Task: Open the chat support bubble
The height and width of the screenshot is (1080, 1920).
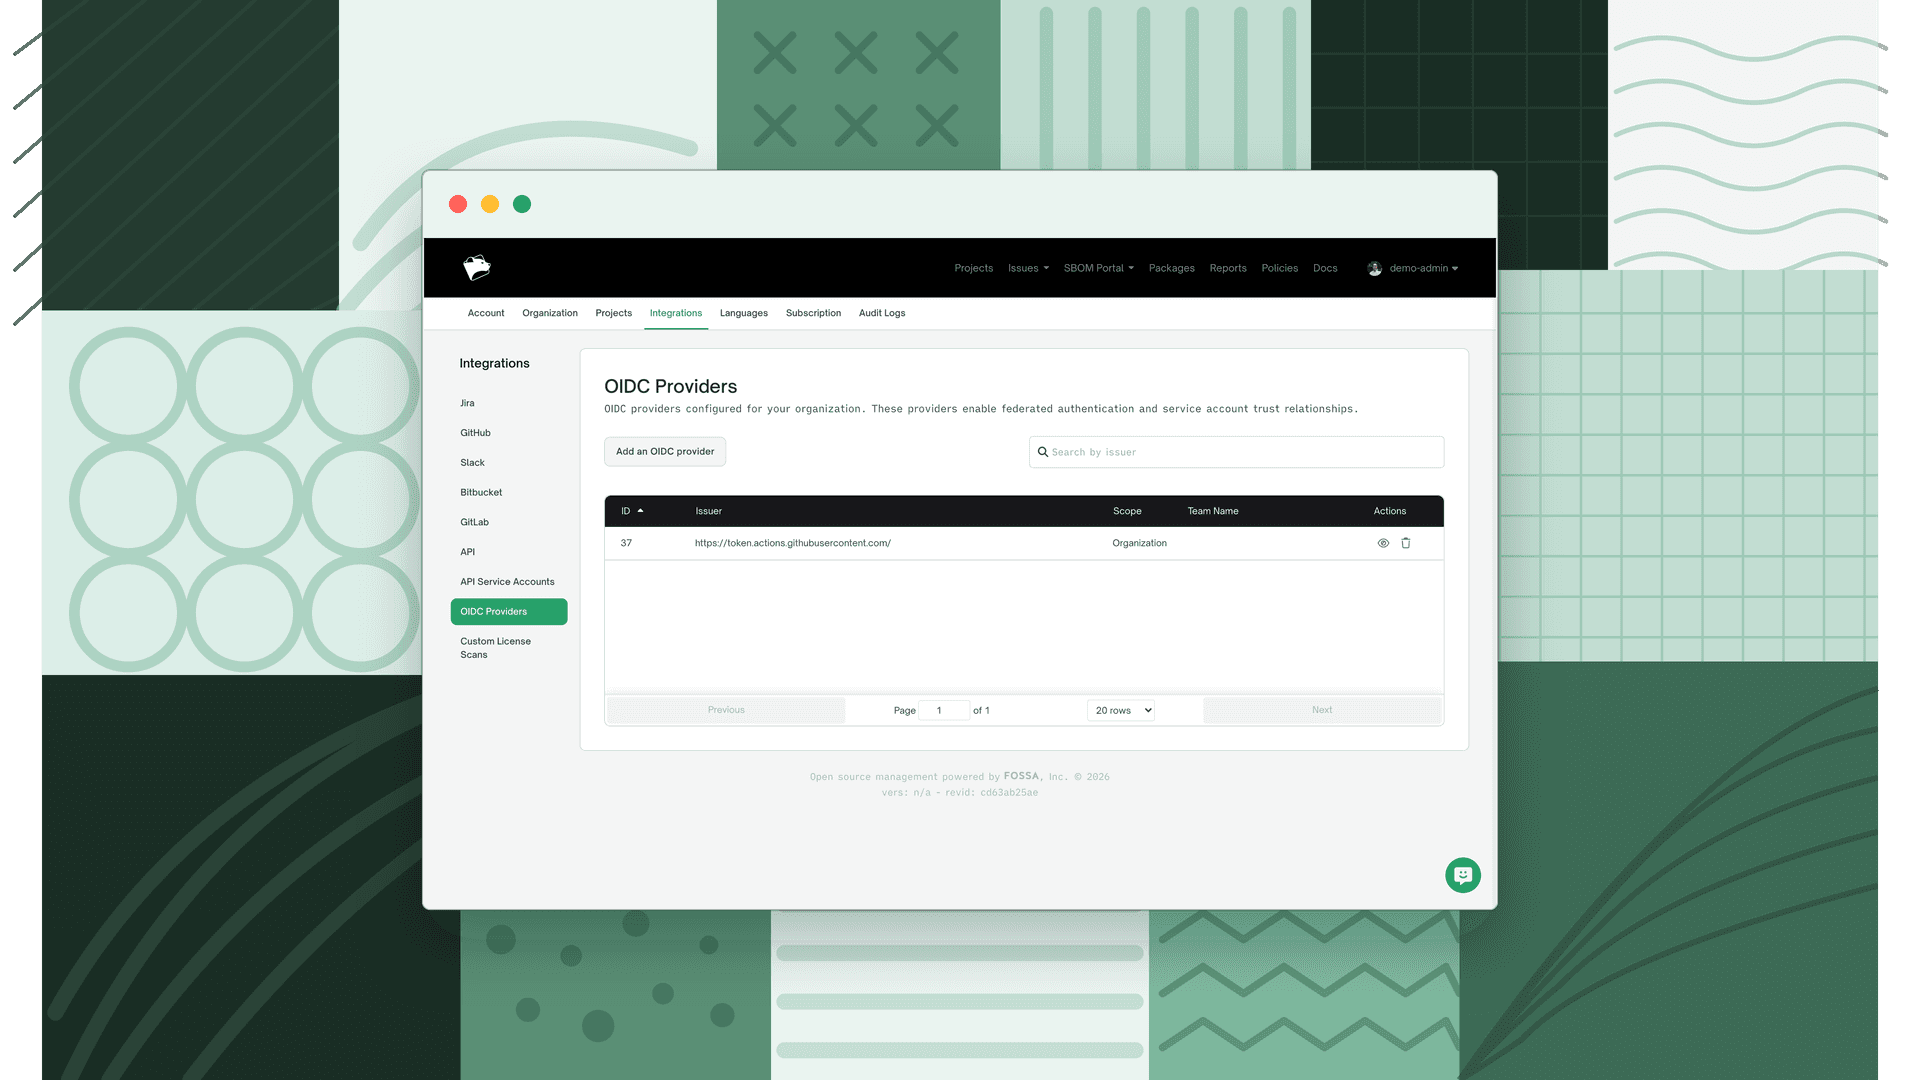Action: [1463, 875]
